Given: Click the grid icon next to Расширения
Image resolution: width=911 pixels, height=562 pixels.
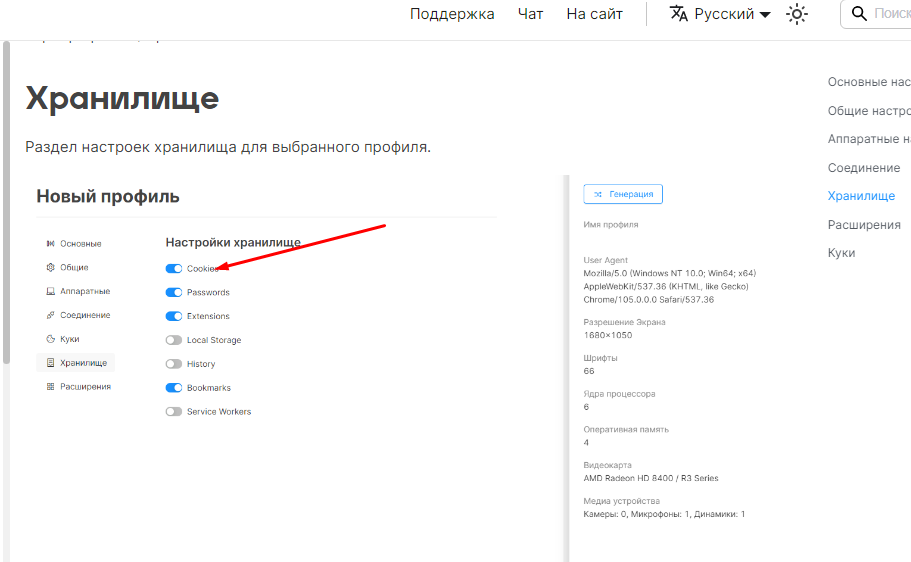Looking at the screenshot, I should pyautogui.click(x=51, y=386).
